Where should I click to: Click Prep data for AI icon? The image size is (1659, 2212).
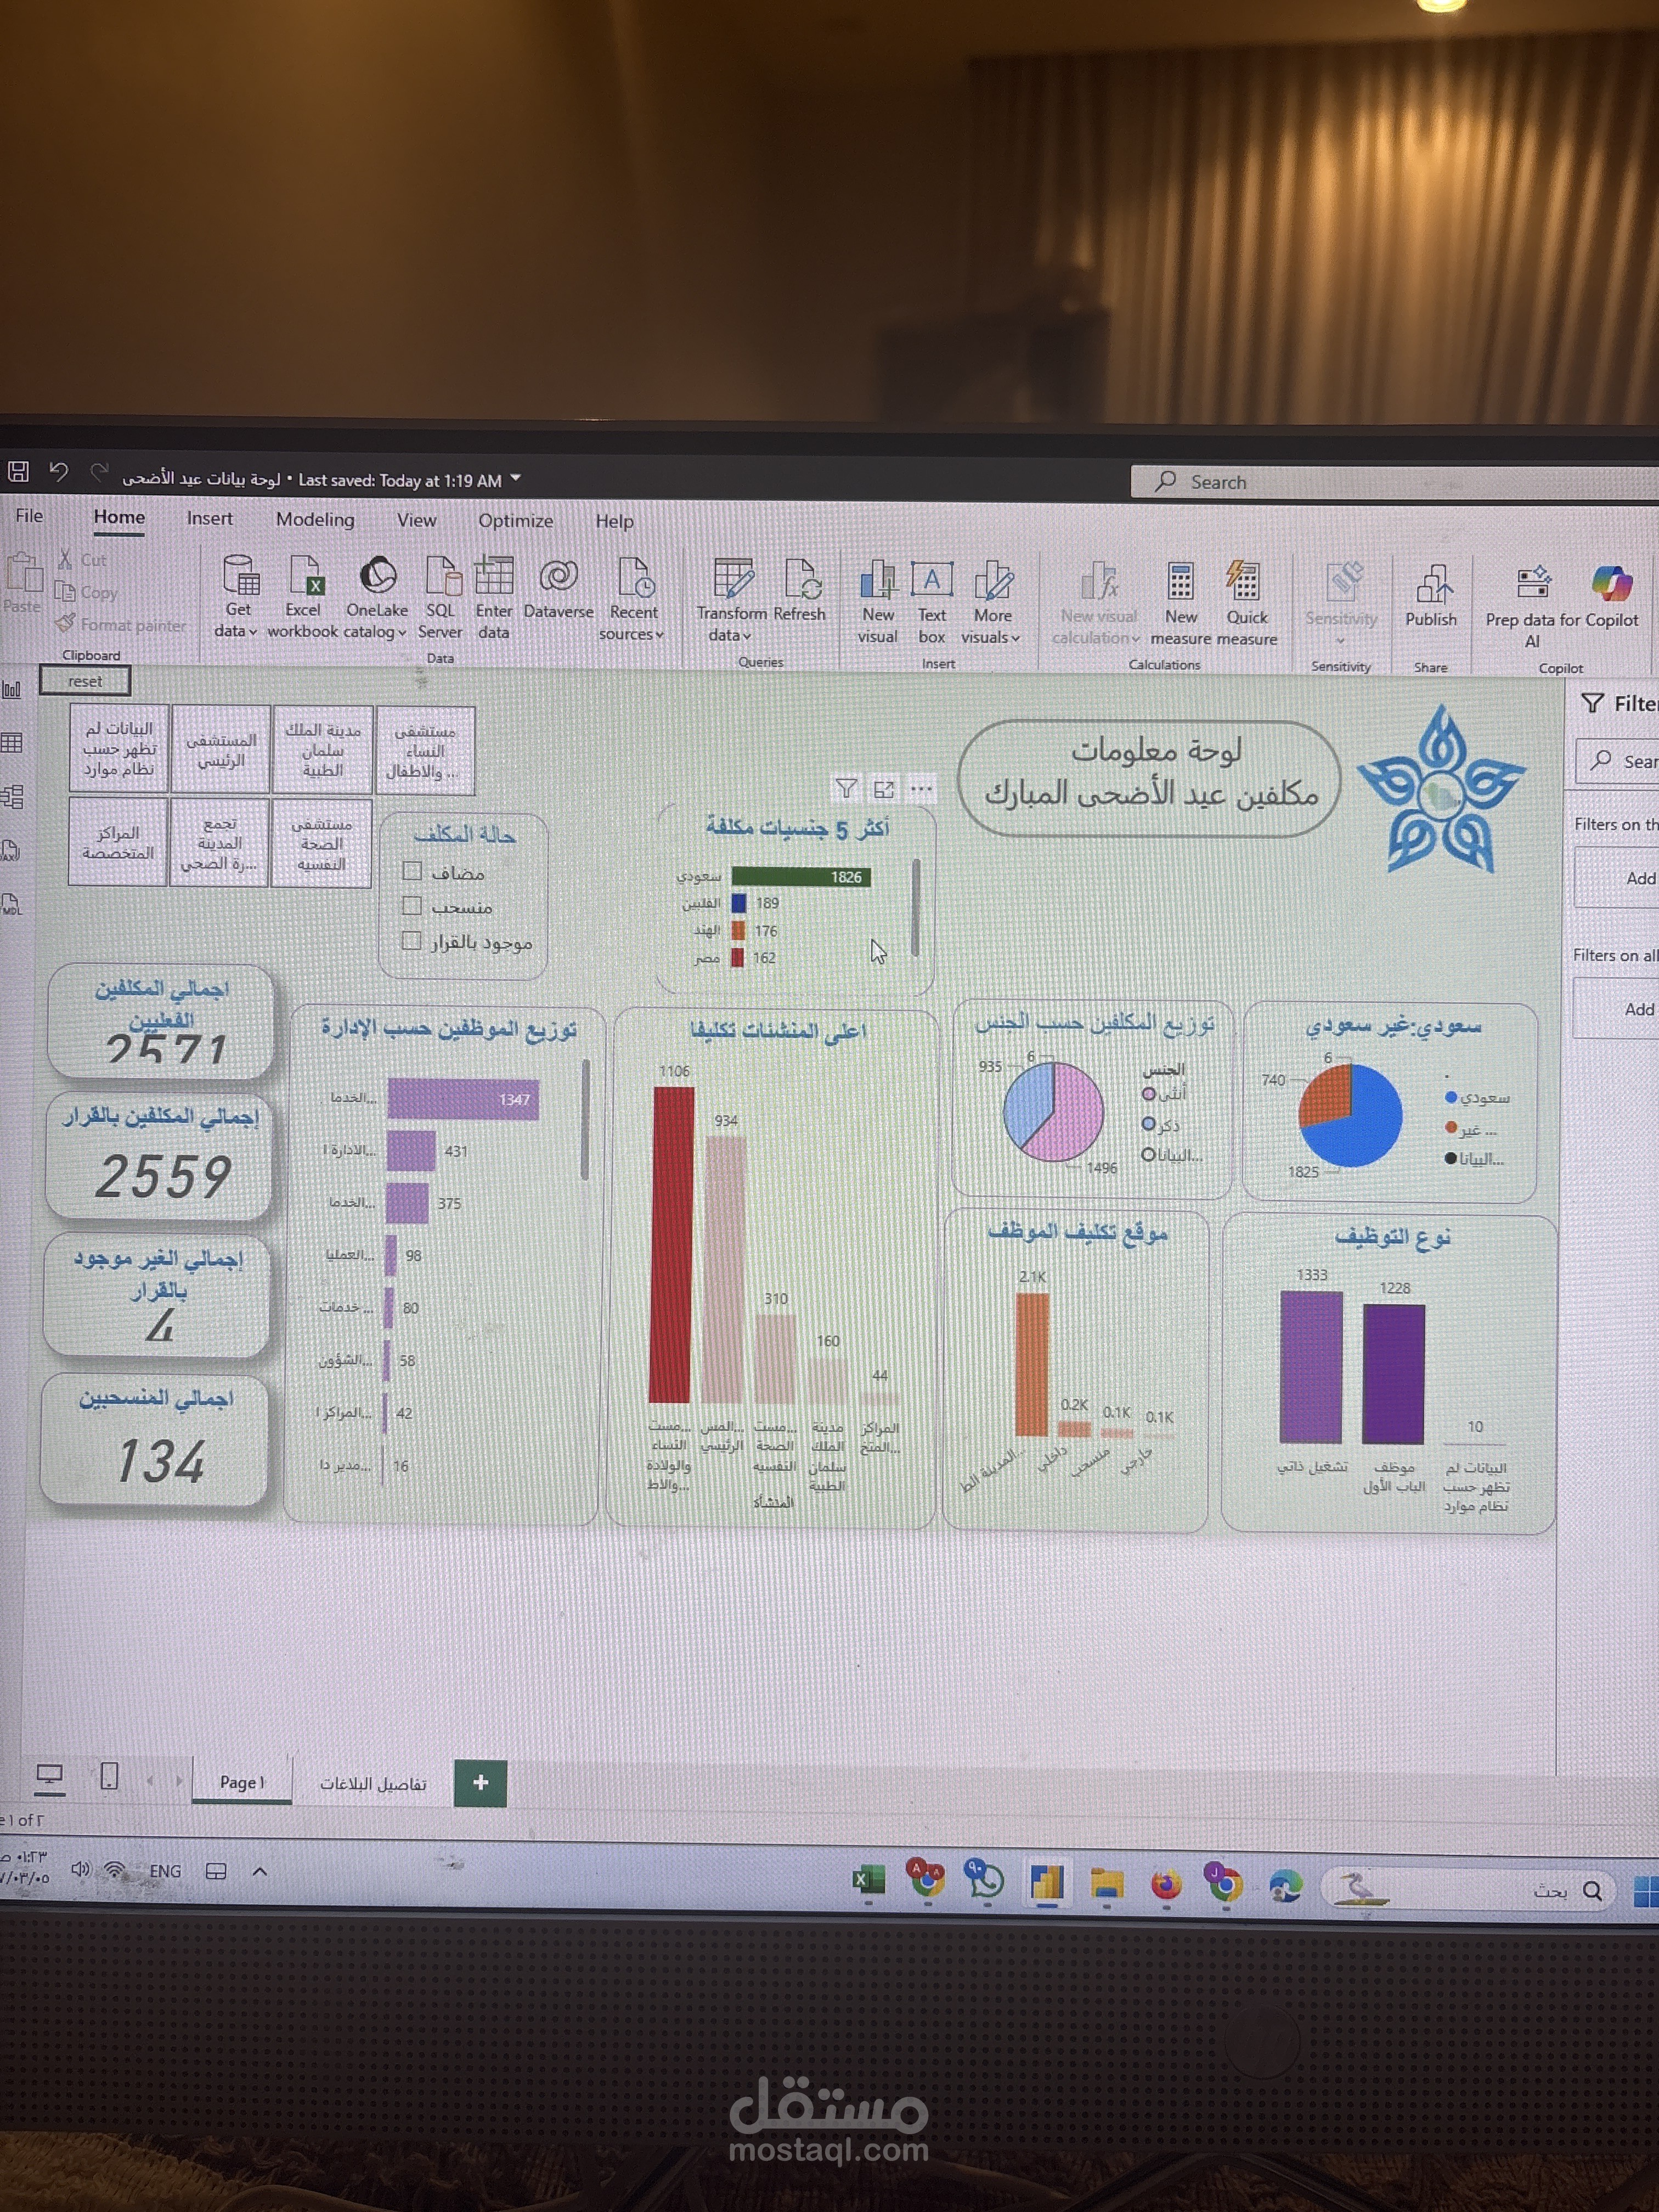(x=1534, y=584)
